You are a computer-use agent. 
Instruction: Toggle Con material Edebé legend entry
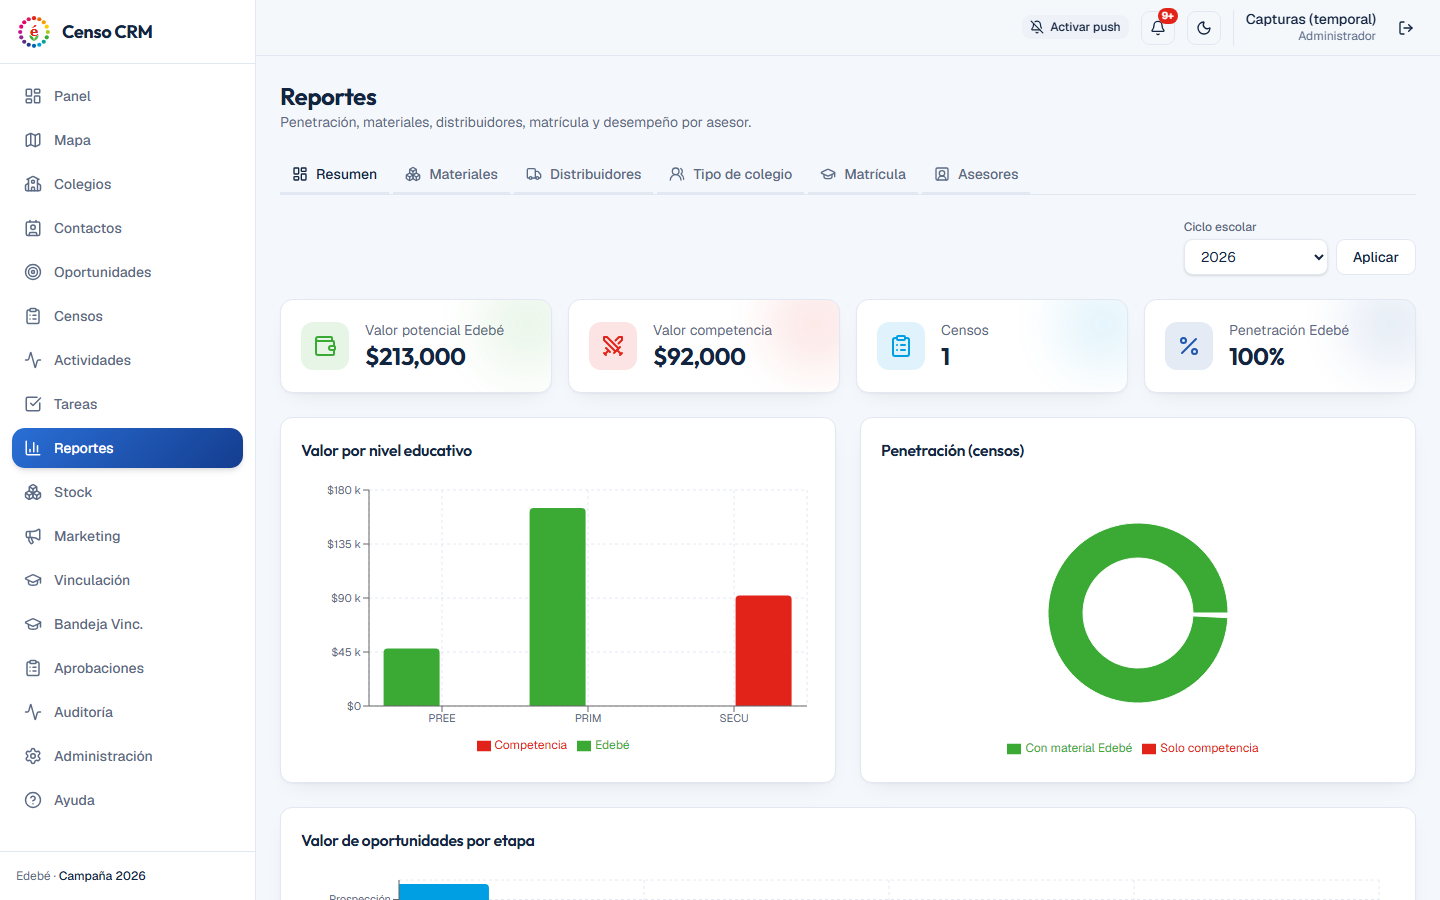tap(1069, 748)
